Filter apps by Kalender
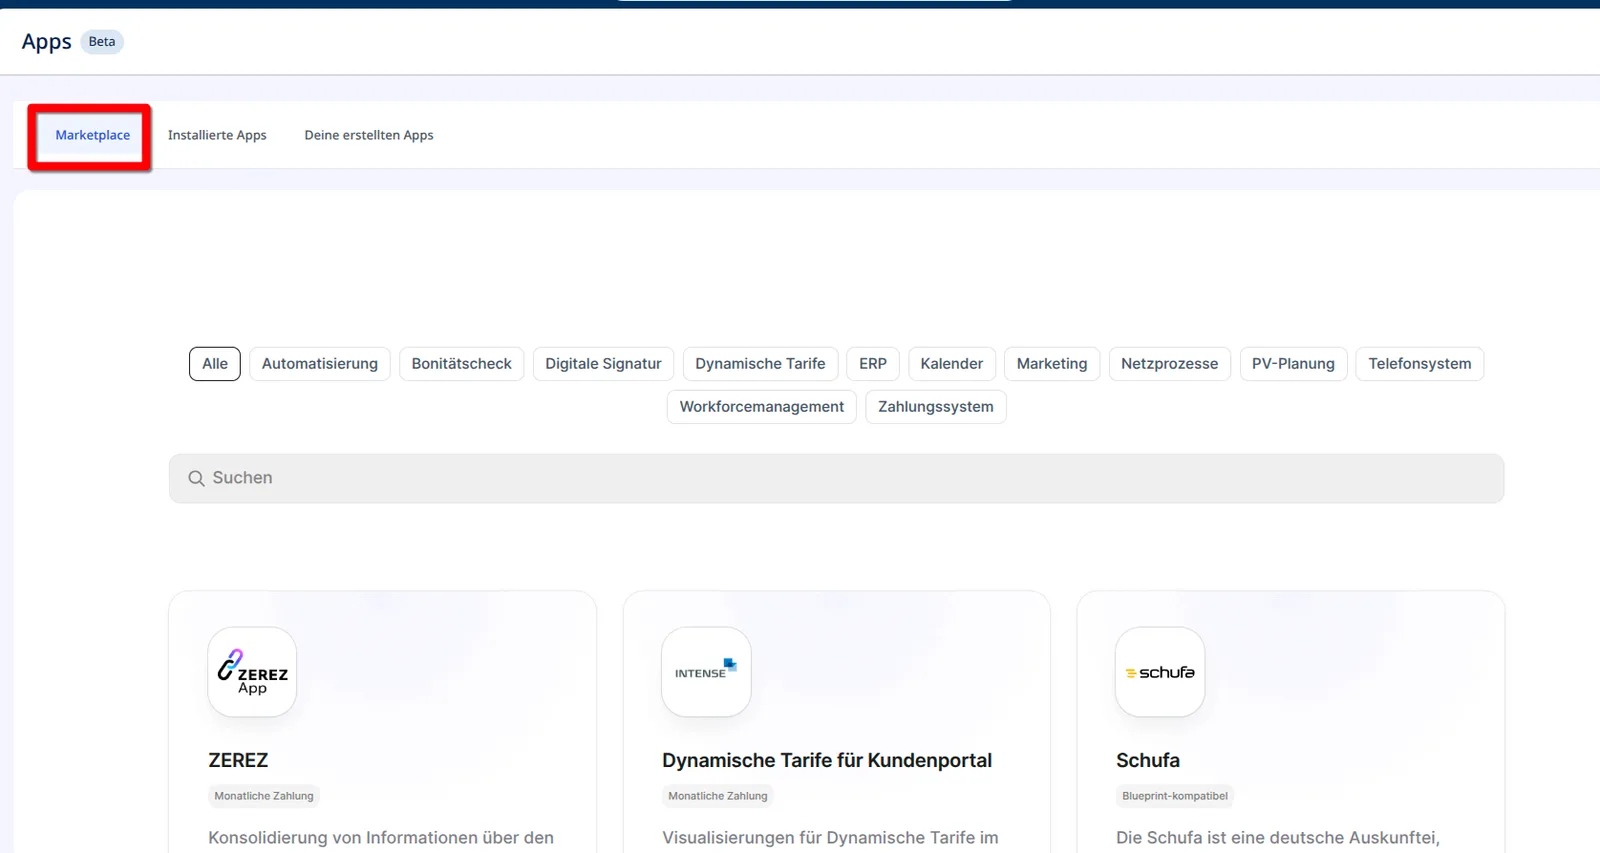 pyautogui.click(x=952, y=364)
